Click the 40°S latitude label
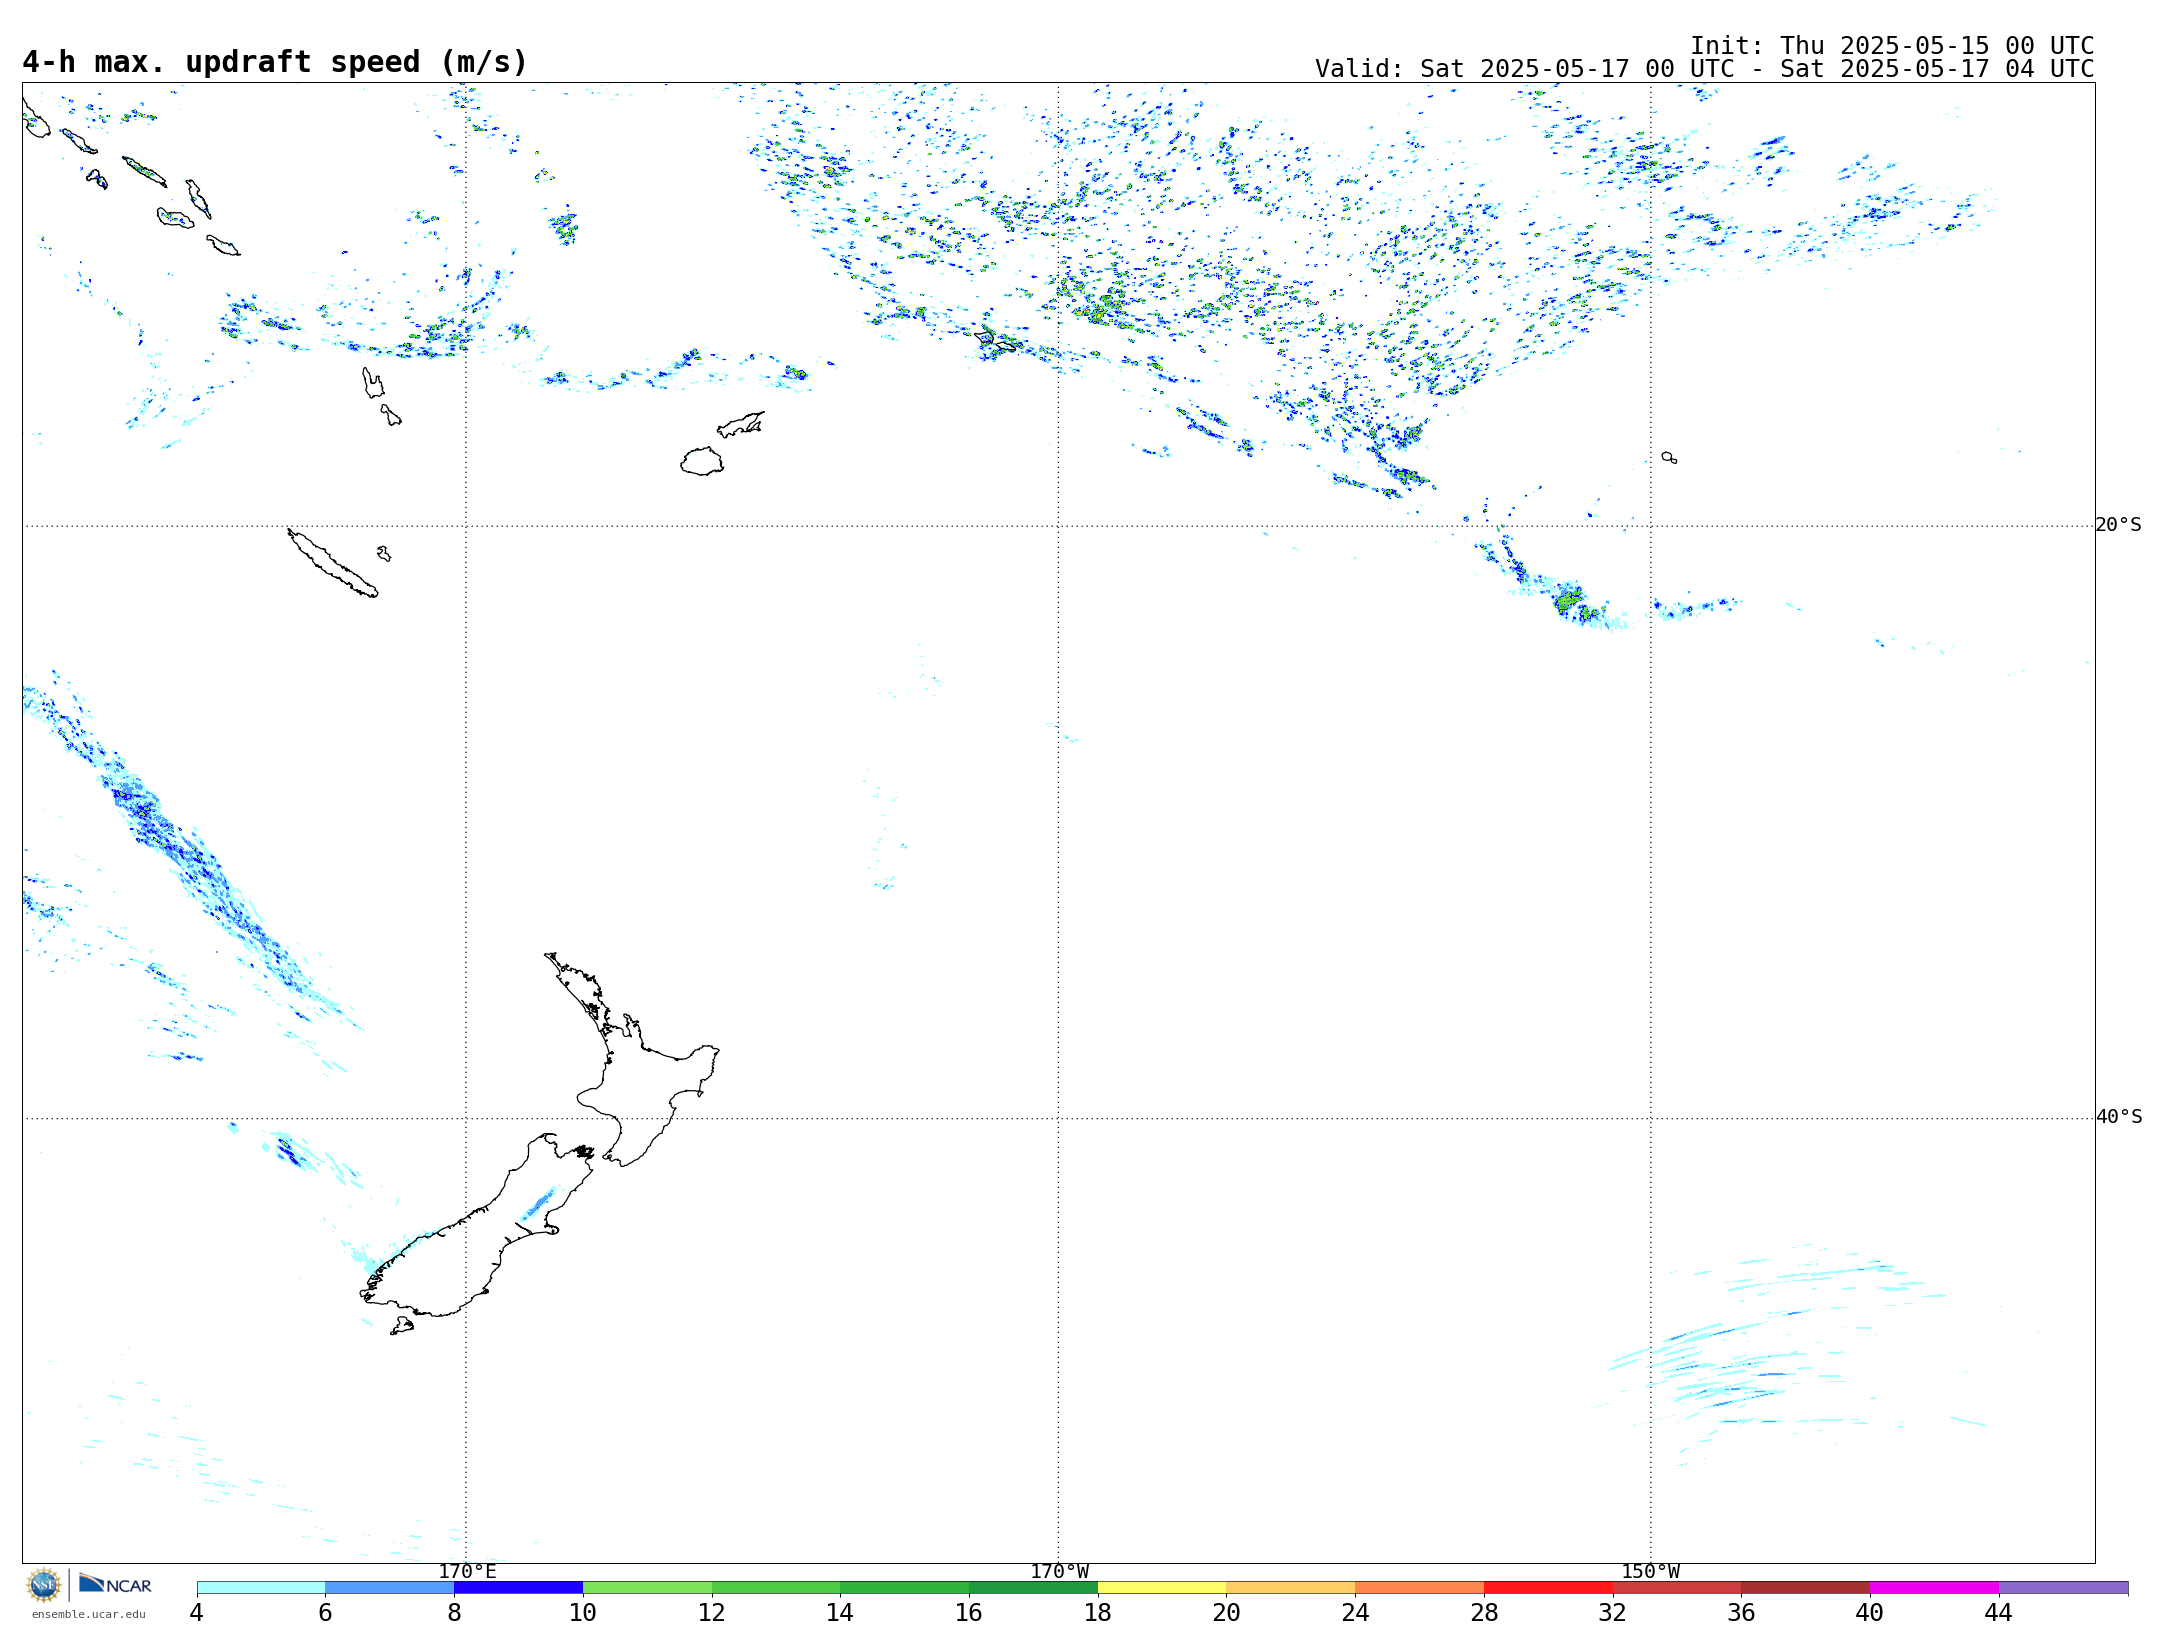2160x1626 pixels. pos(2119,1117)
